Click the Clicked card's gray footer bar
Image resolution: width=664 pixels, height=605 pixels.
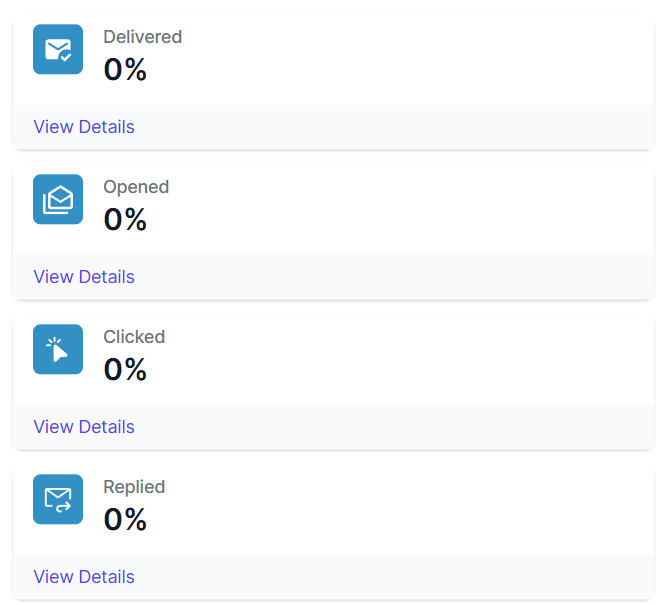coord(400,427)
